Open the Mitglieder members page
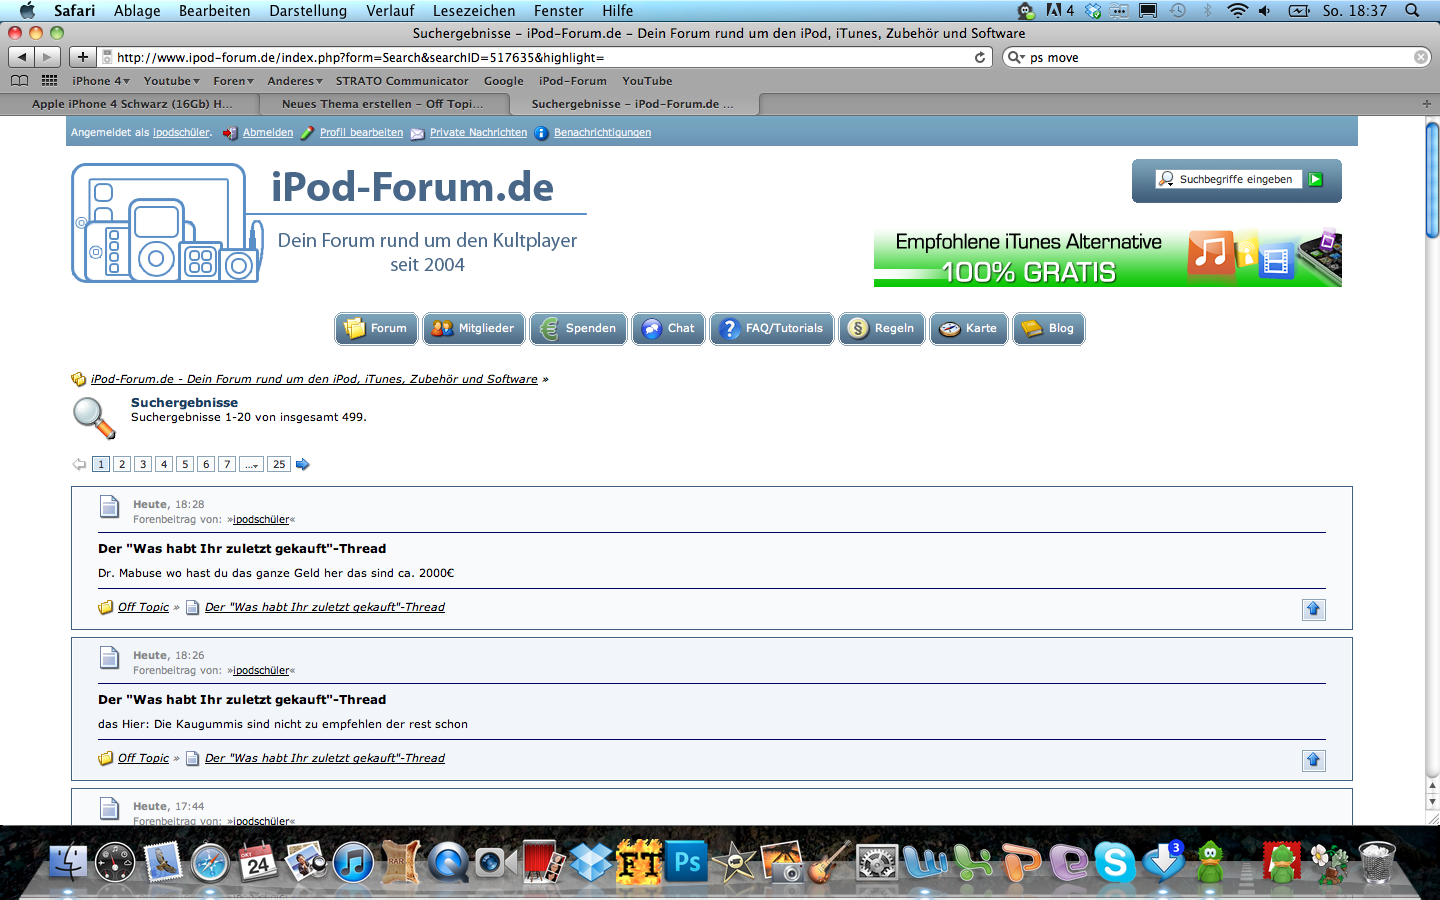 pos(474,328)
